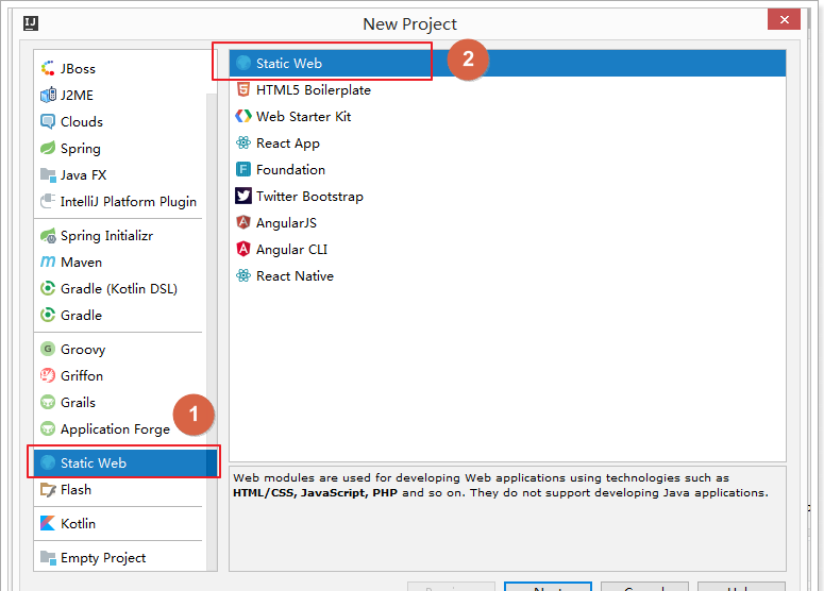Choose the Maven 'm' icon
Viewport: 824px width, 591px height.
(48, 262)
